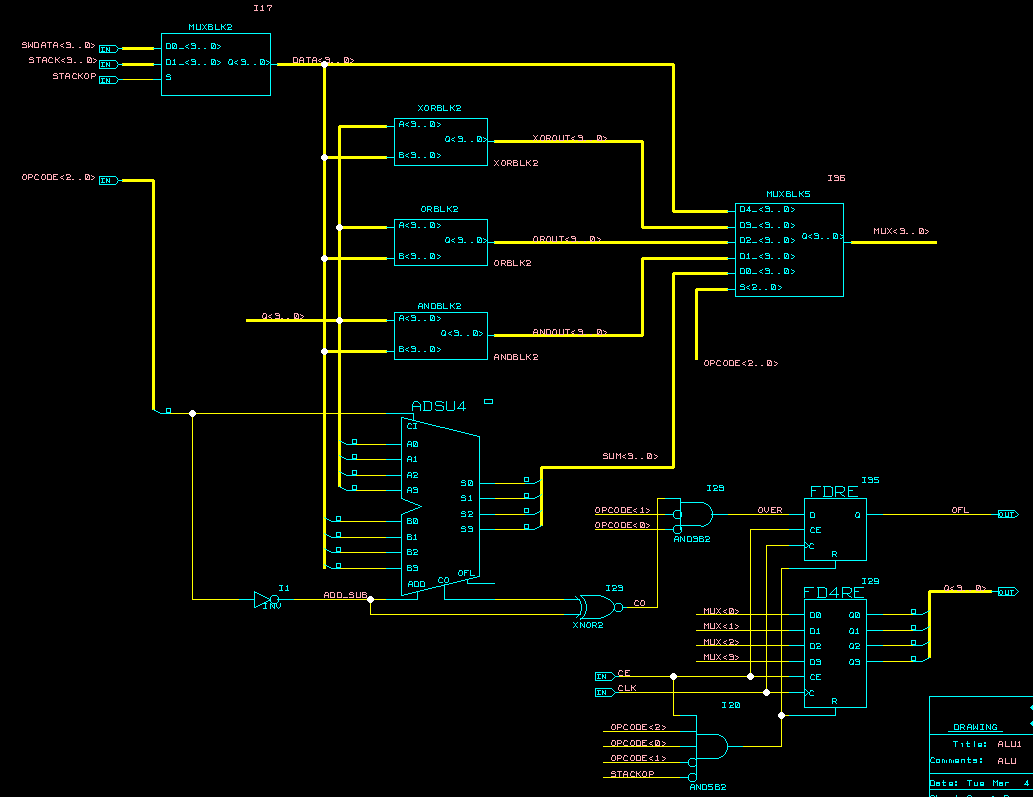This screenshot has height=797, width=1033.
Task: Click the FDRE flip-flop symbol
Action: click(x=835, y=530)
